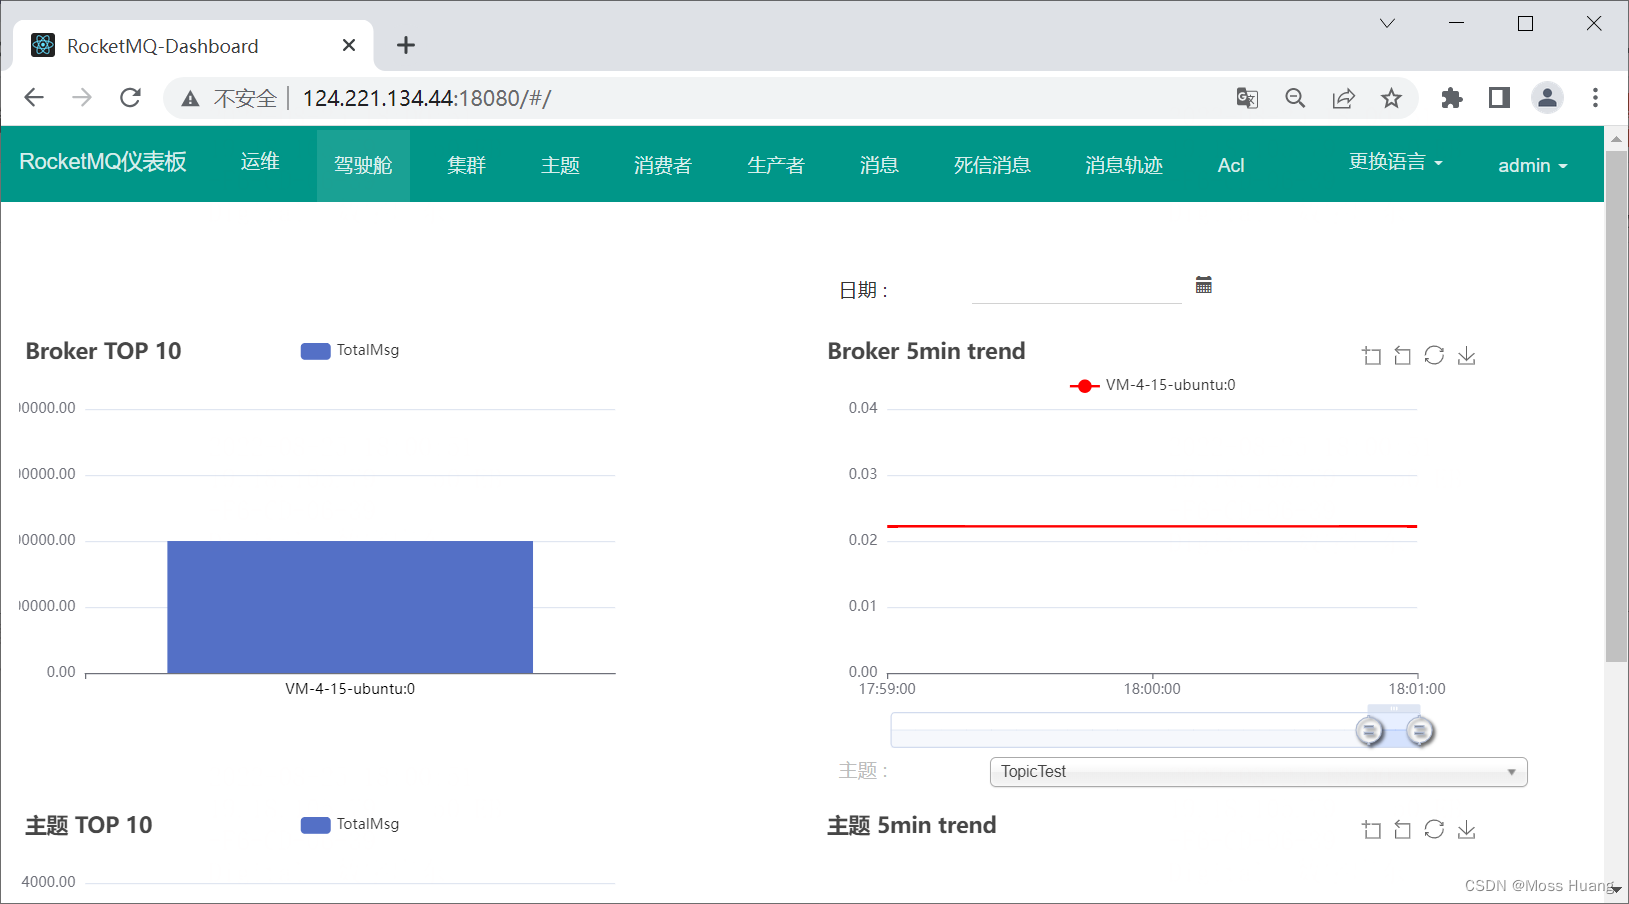Image resolution: width=1629 pixels, height=904 pixels.
Task: Click the not-secure warning triangle icon
Action: point(190,98)
